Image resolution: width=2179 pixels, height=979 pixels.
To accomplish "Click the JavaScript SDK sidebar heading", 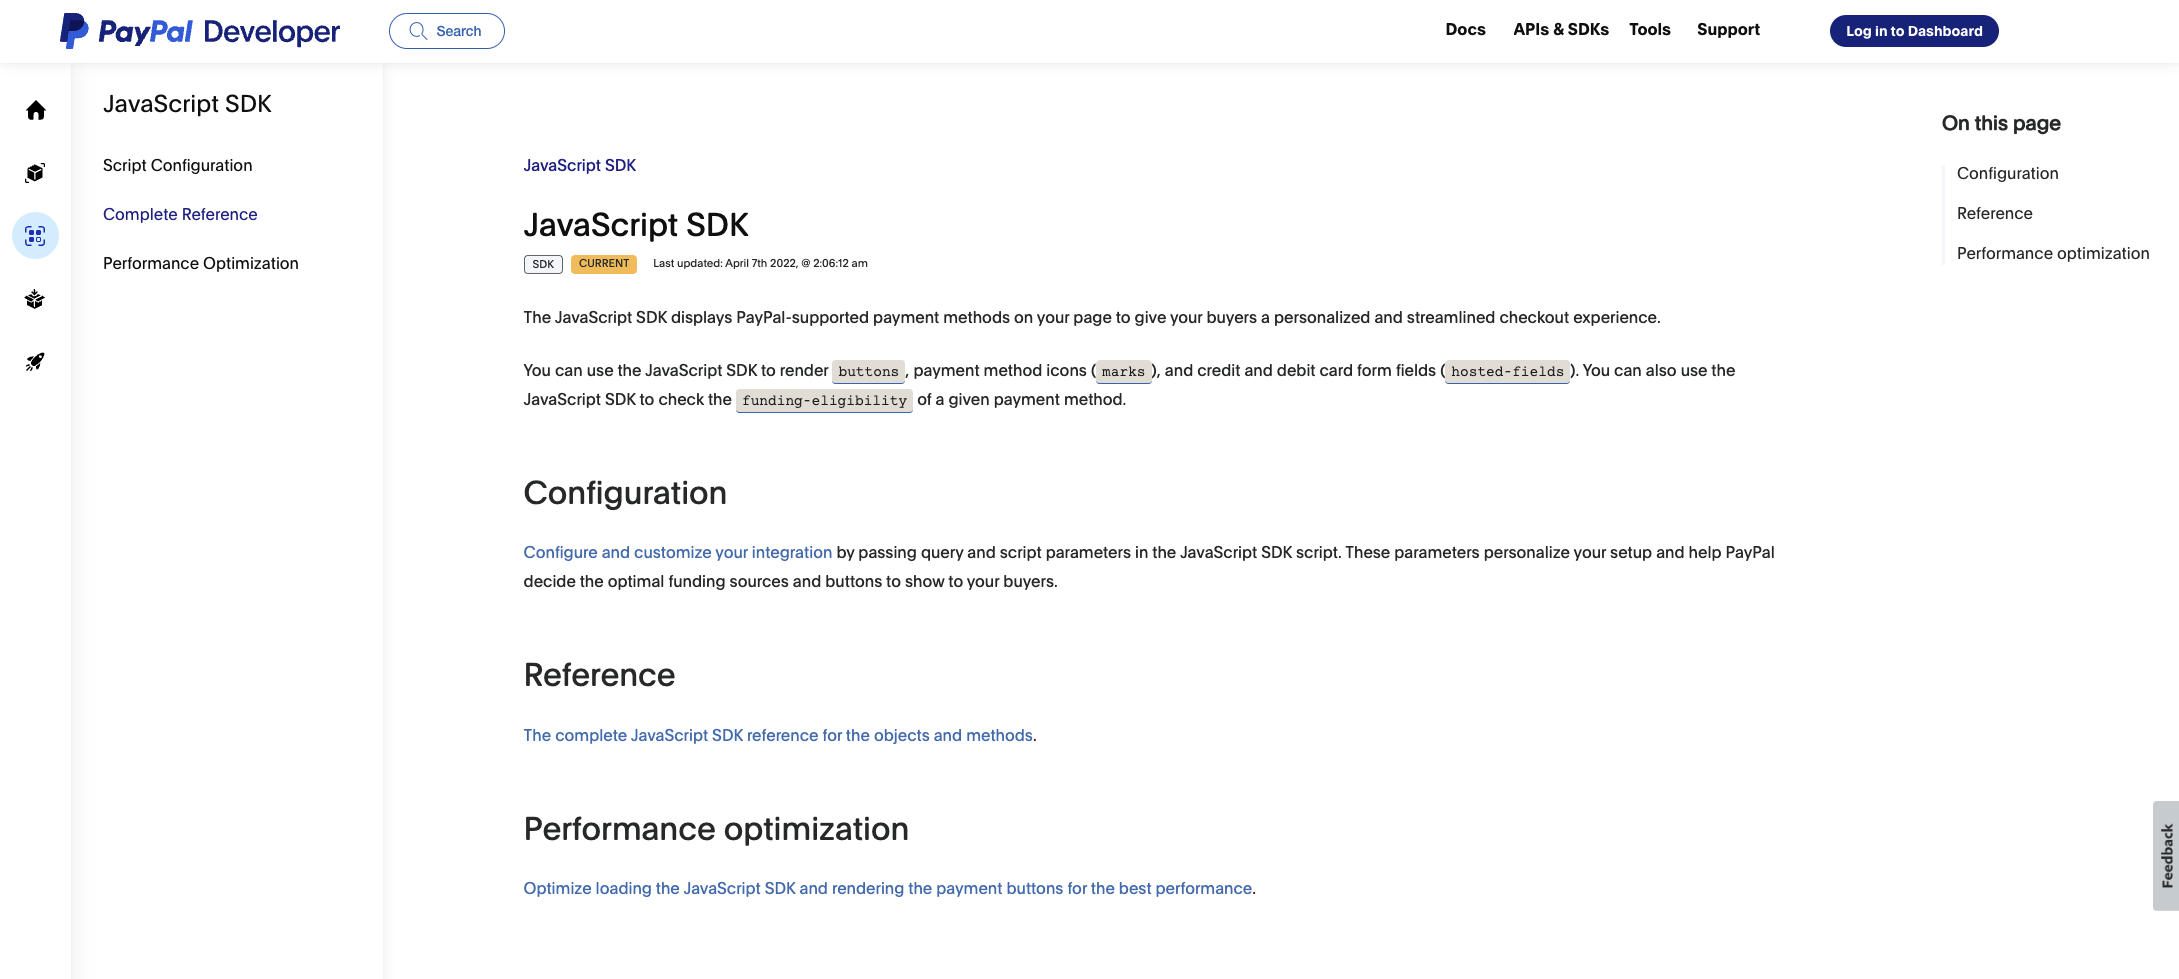I will pos(187,104).
